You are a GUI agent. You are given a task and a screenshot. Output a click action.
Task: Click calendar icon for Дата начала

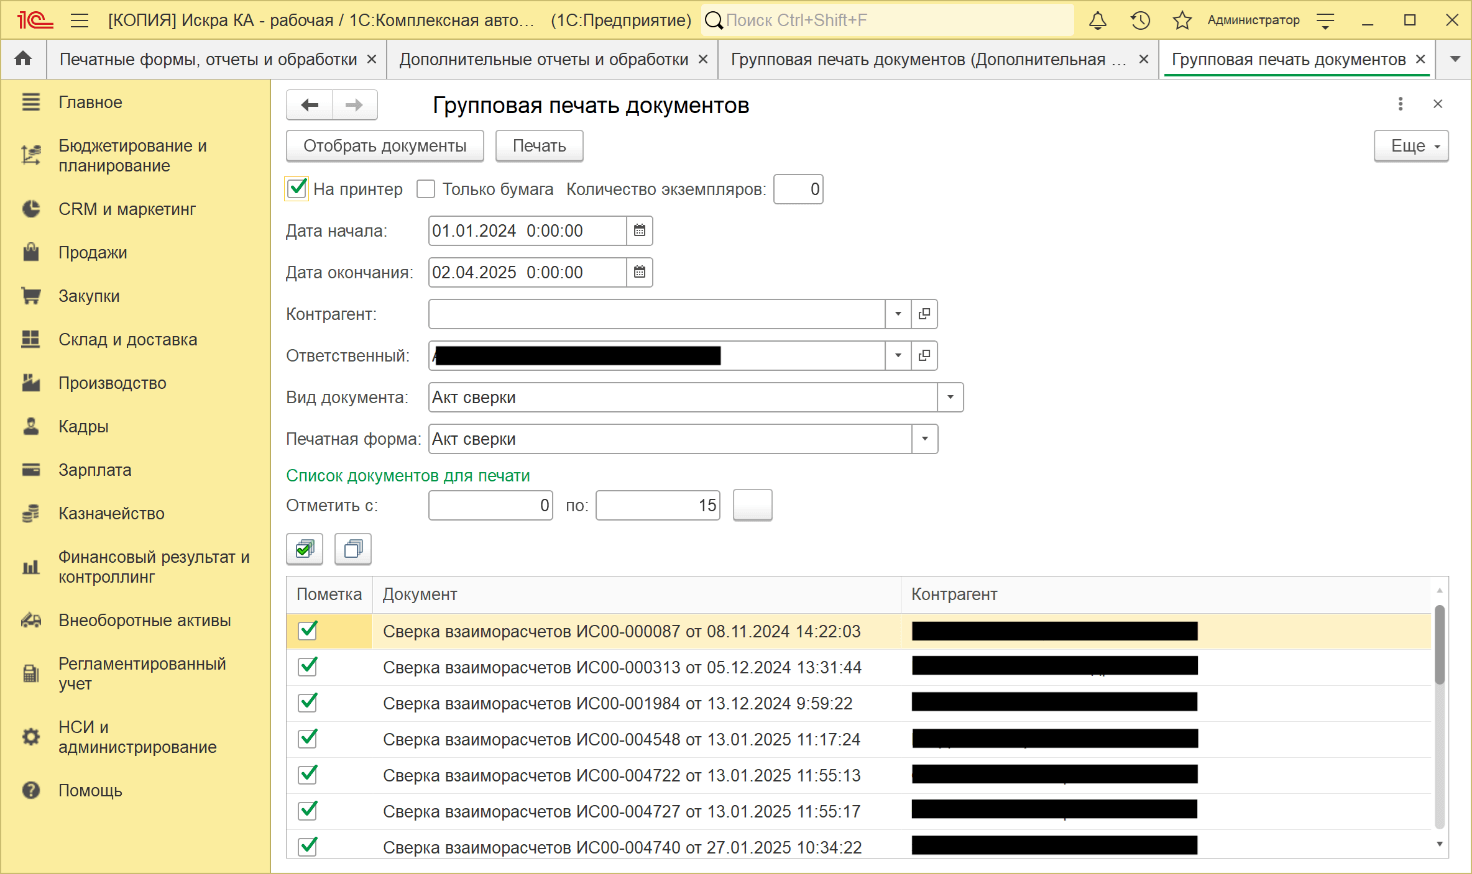click(640, 231)
